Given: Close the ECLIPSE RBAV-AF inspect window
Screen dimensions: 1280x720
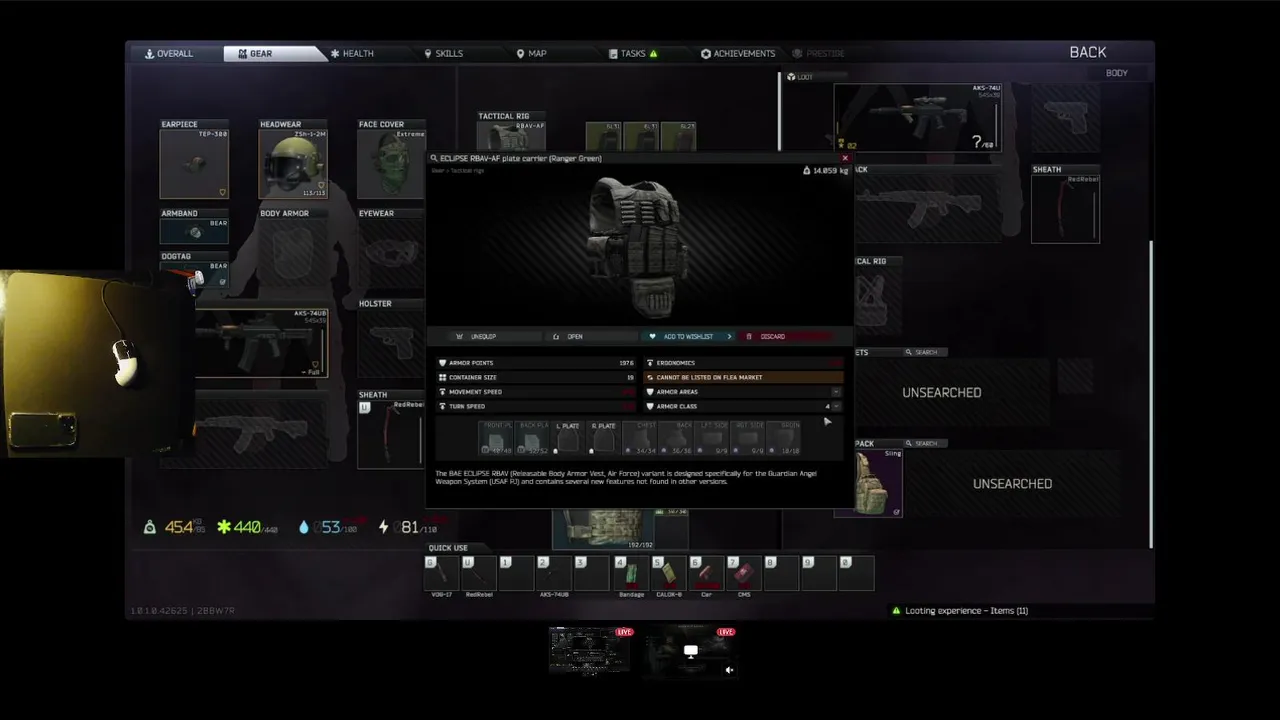Looking at the screenshot, I should (x=845, y=158).
